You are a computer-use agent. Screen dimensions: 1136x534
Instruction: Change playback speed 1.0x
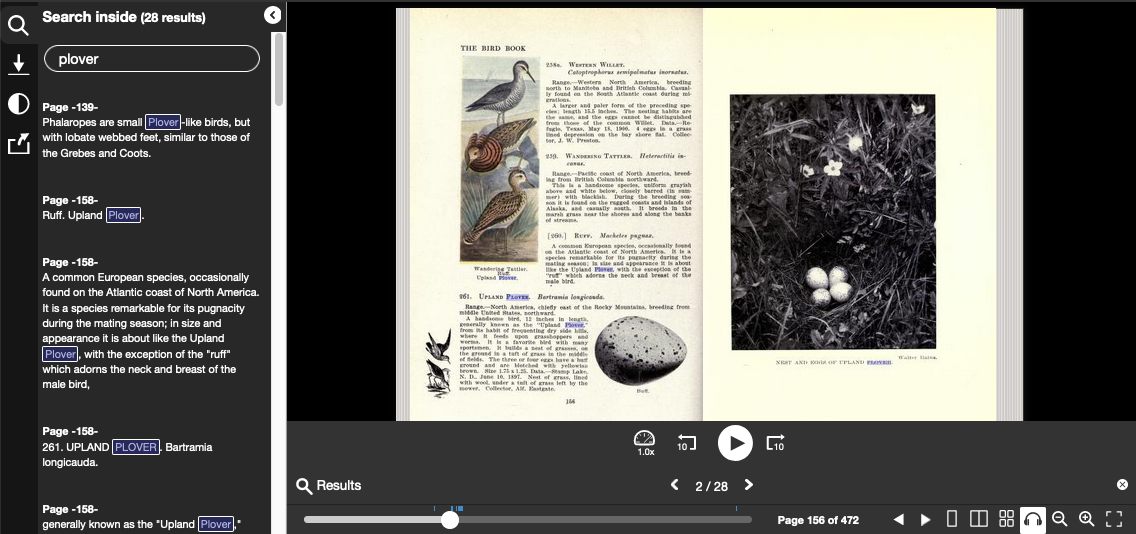coord(644,443)
